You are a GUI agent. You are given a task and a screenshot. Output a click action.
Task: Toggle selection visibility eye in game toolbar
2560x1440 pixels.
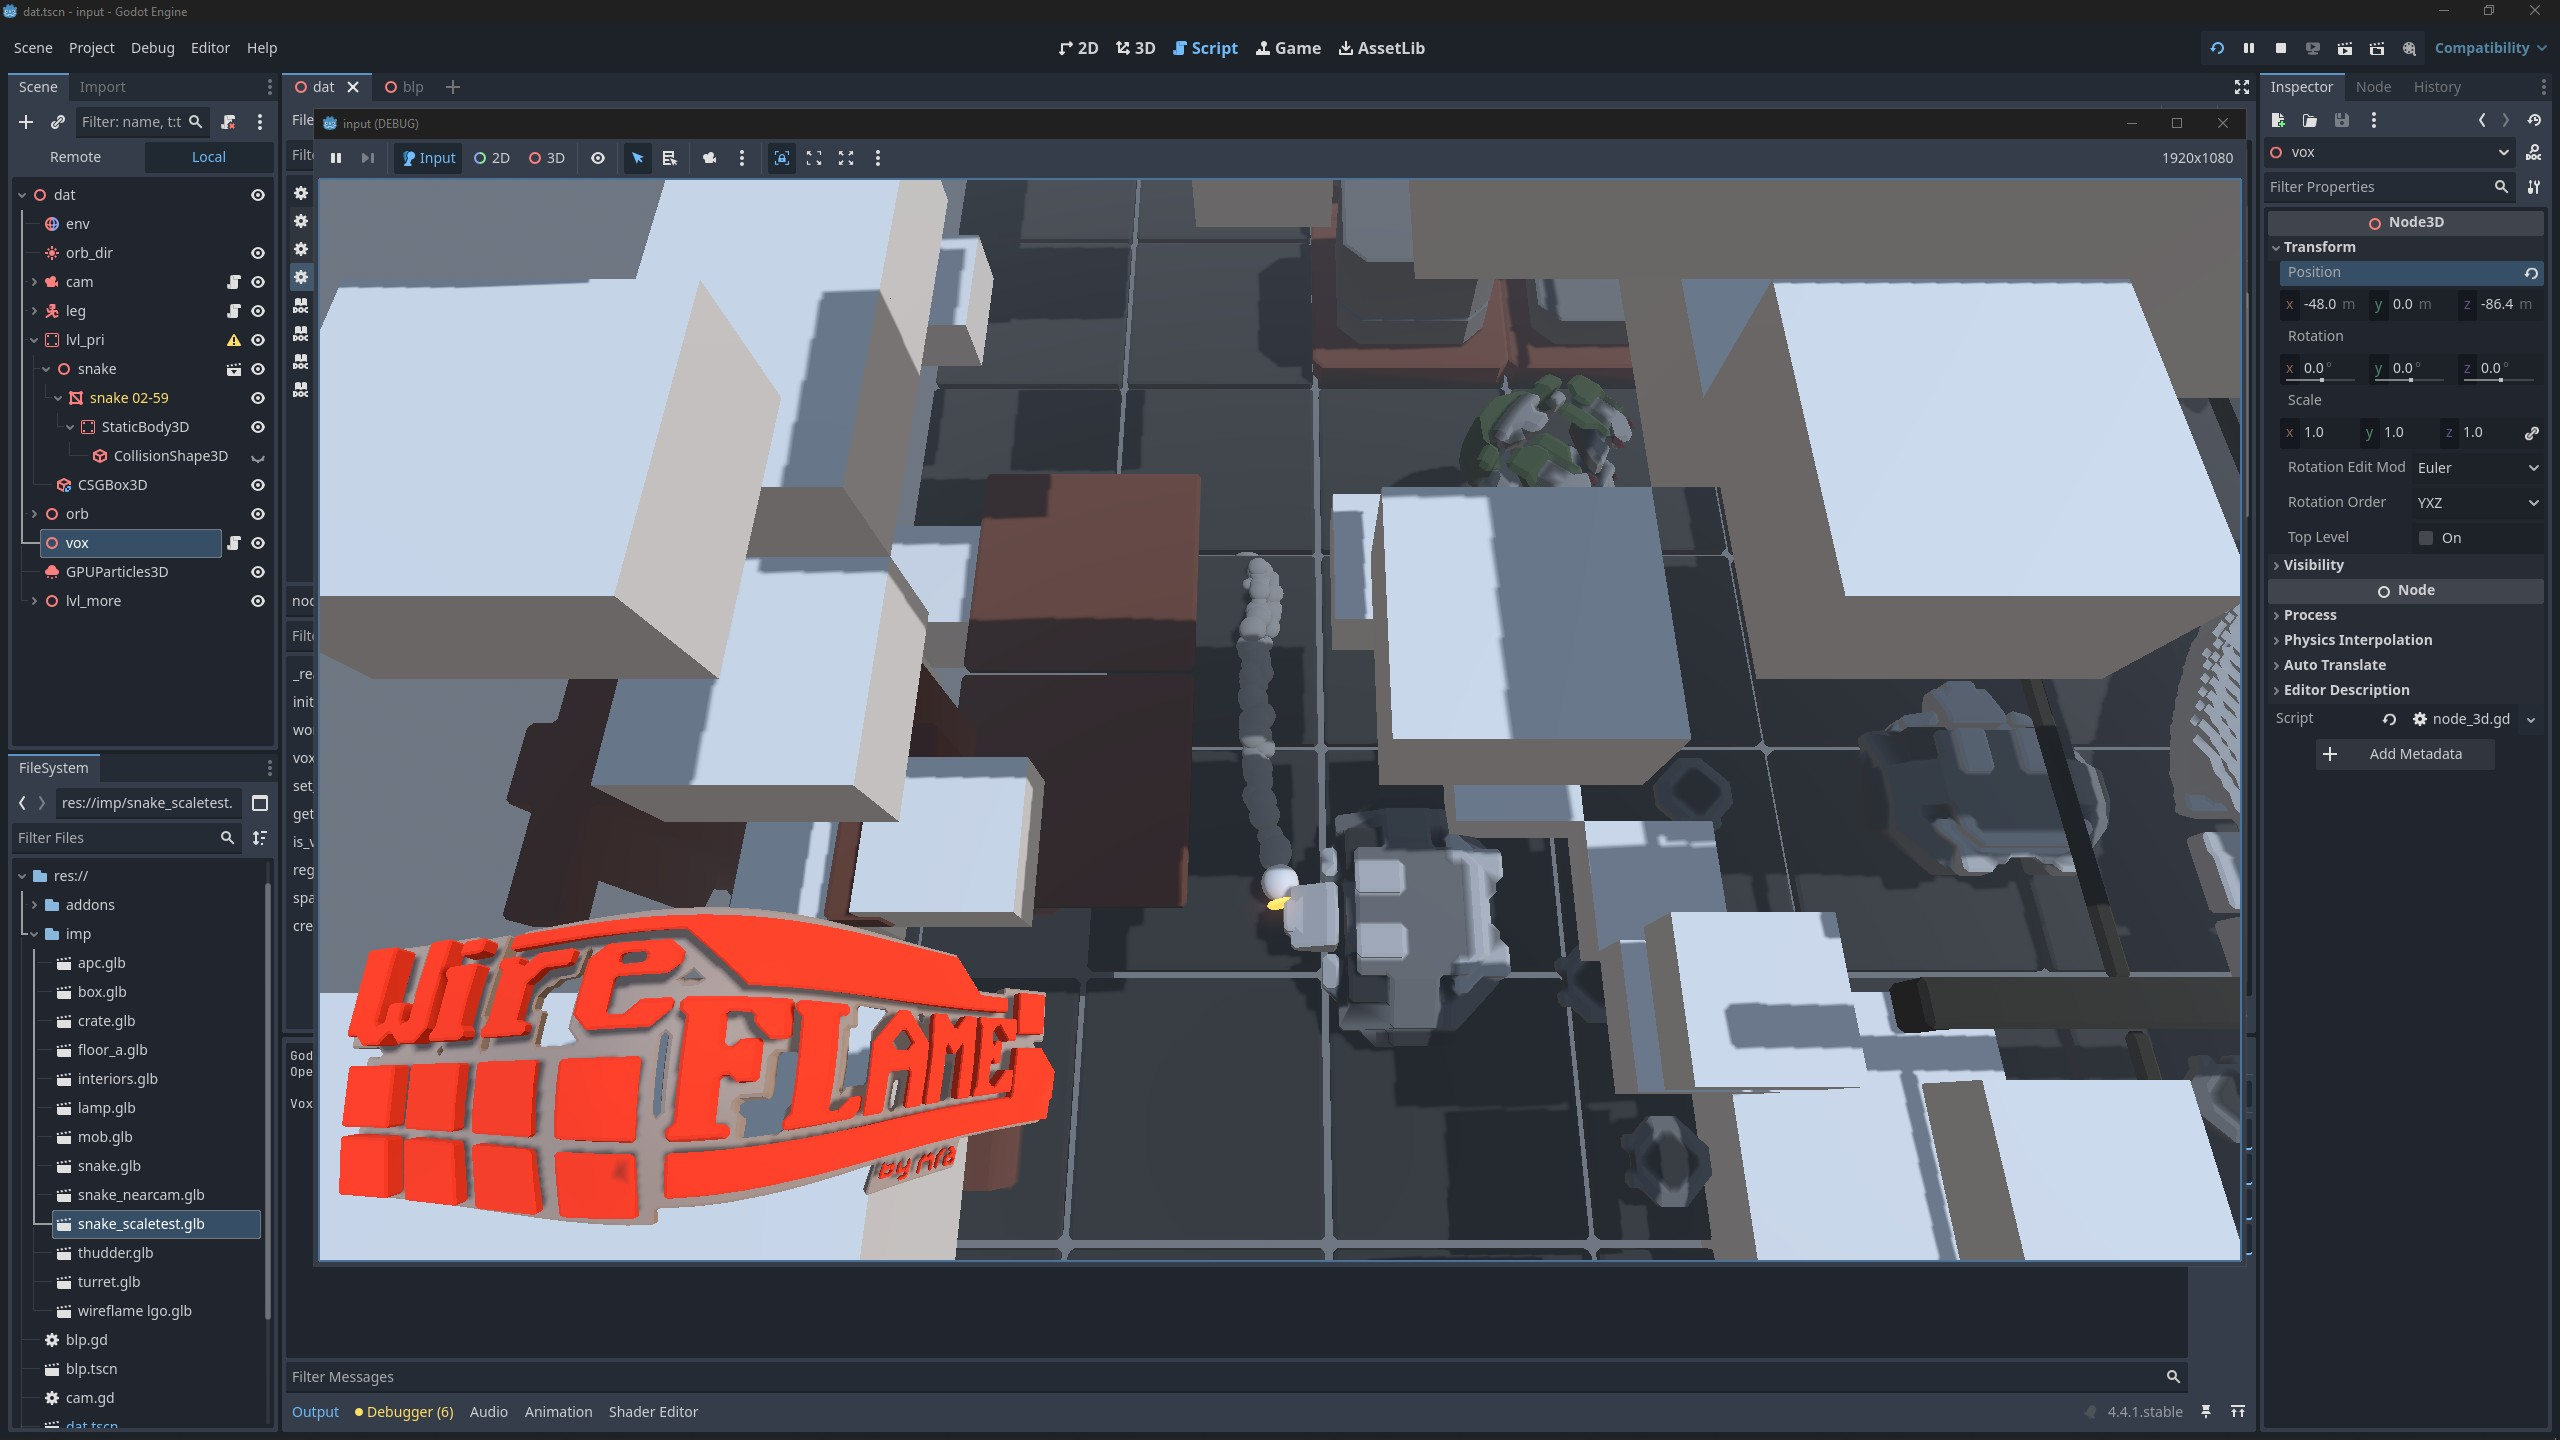(x=598, y=158)
